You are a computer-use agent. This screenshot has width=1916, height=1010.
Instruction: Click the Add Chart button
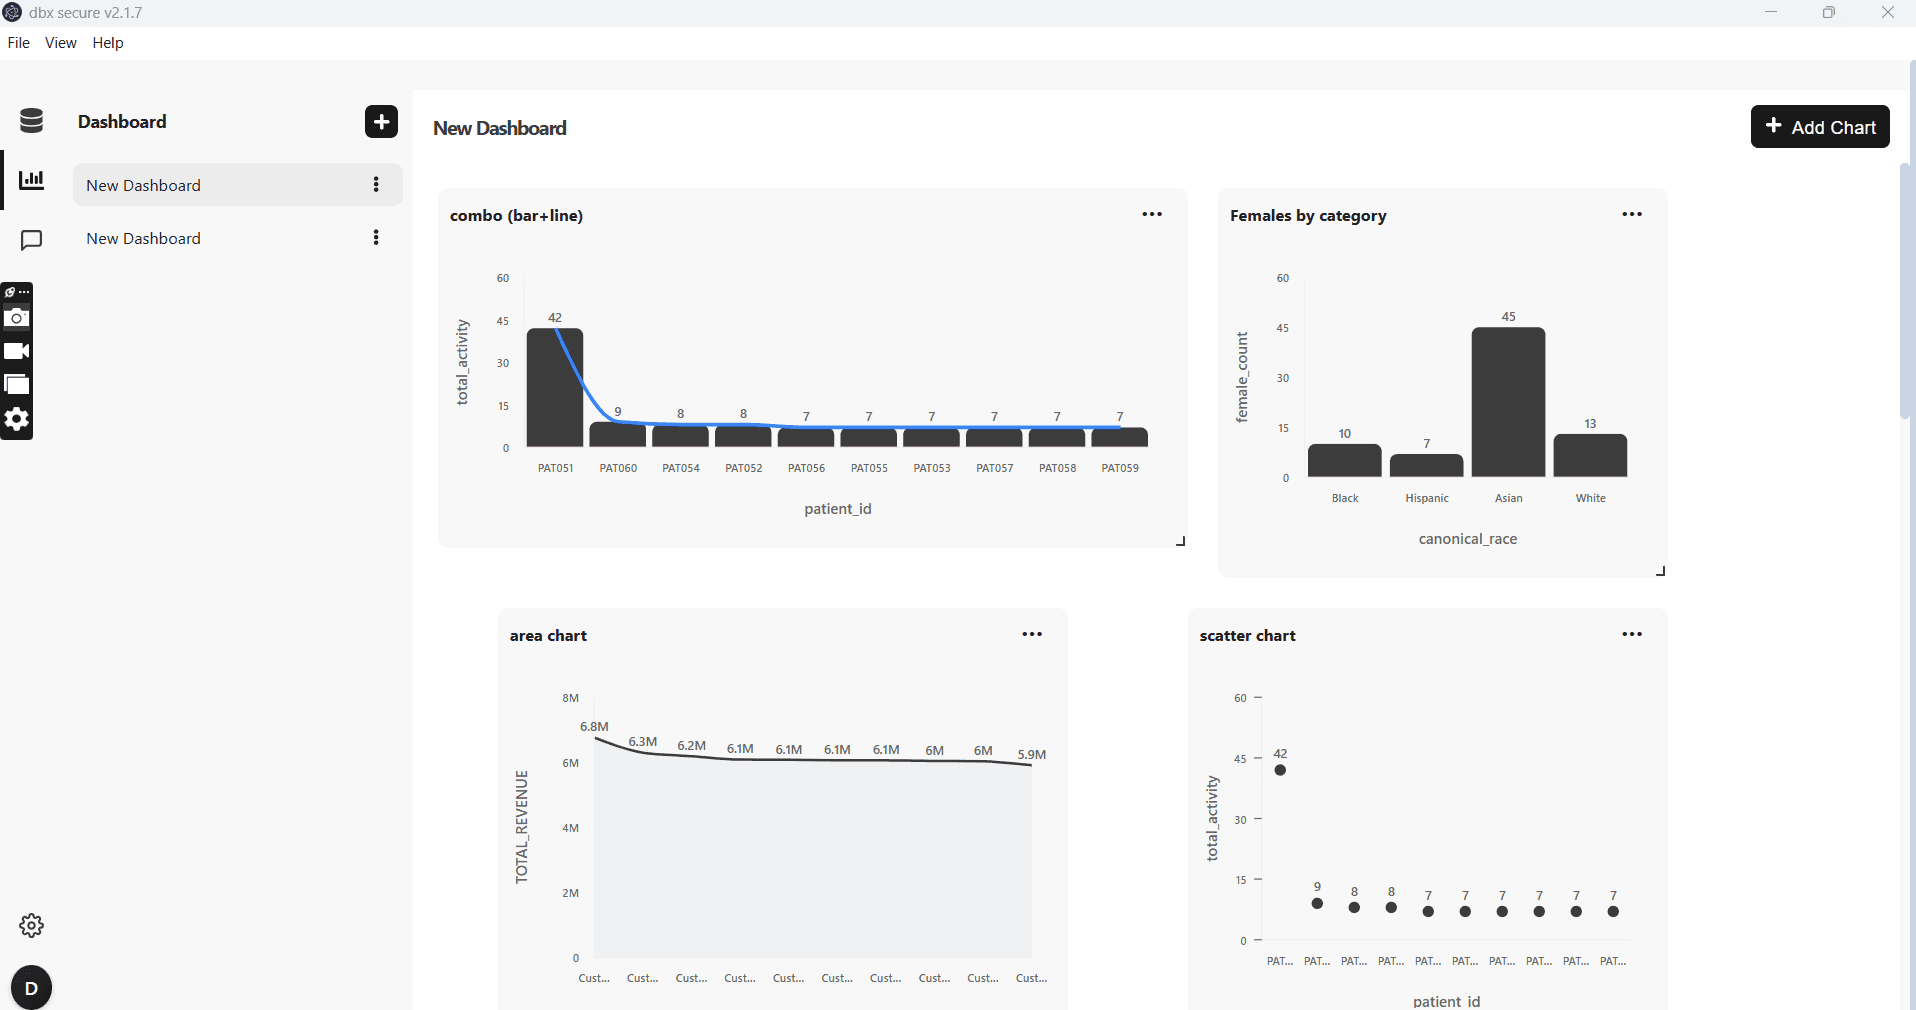1820,127
